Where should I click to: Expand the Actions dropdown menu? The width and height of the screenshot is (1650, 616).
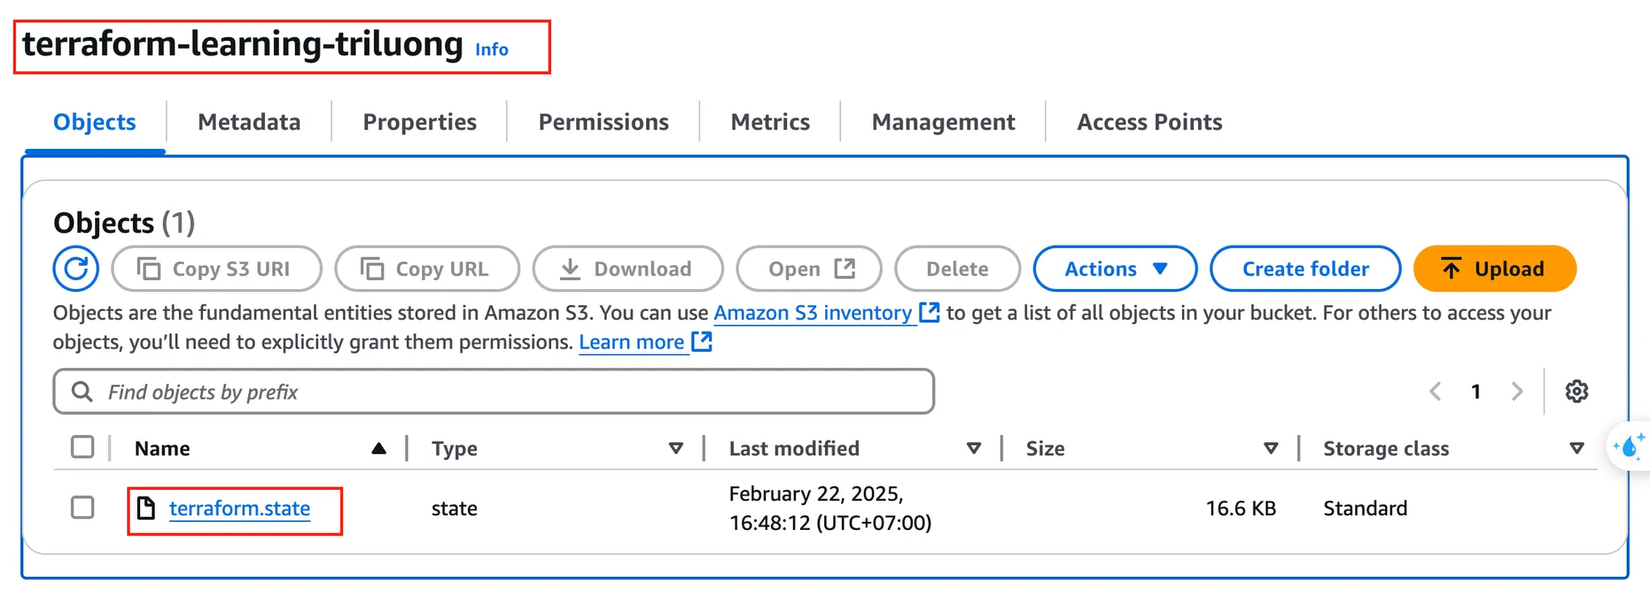1115,268
